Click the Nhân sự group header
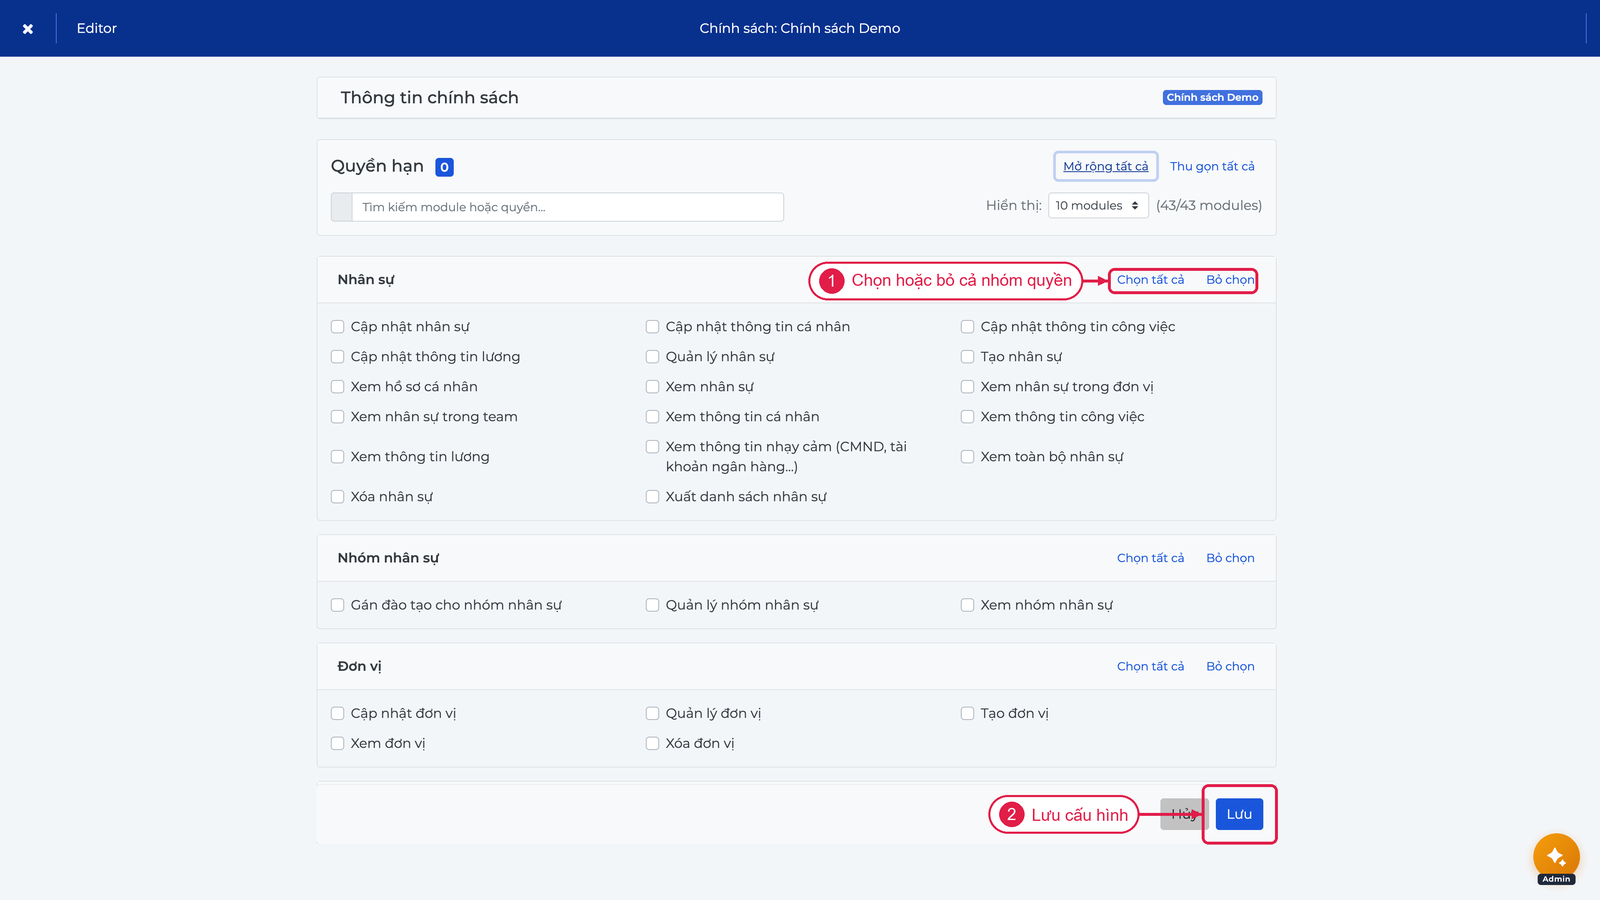The width and height of the screenshot is (1600, 900). click(365, 280)
